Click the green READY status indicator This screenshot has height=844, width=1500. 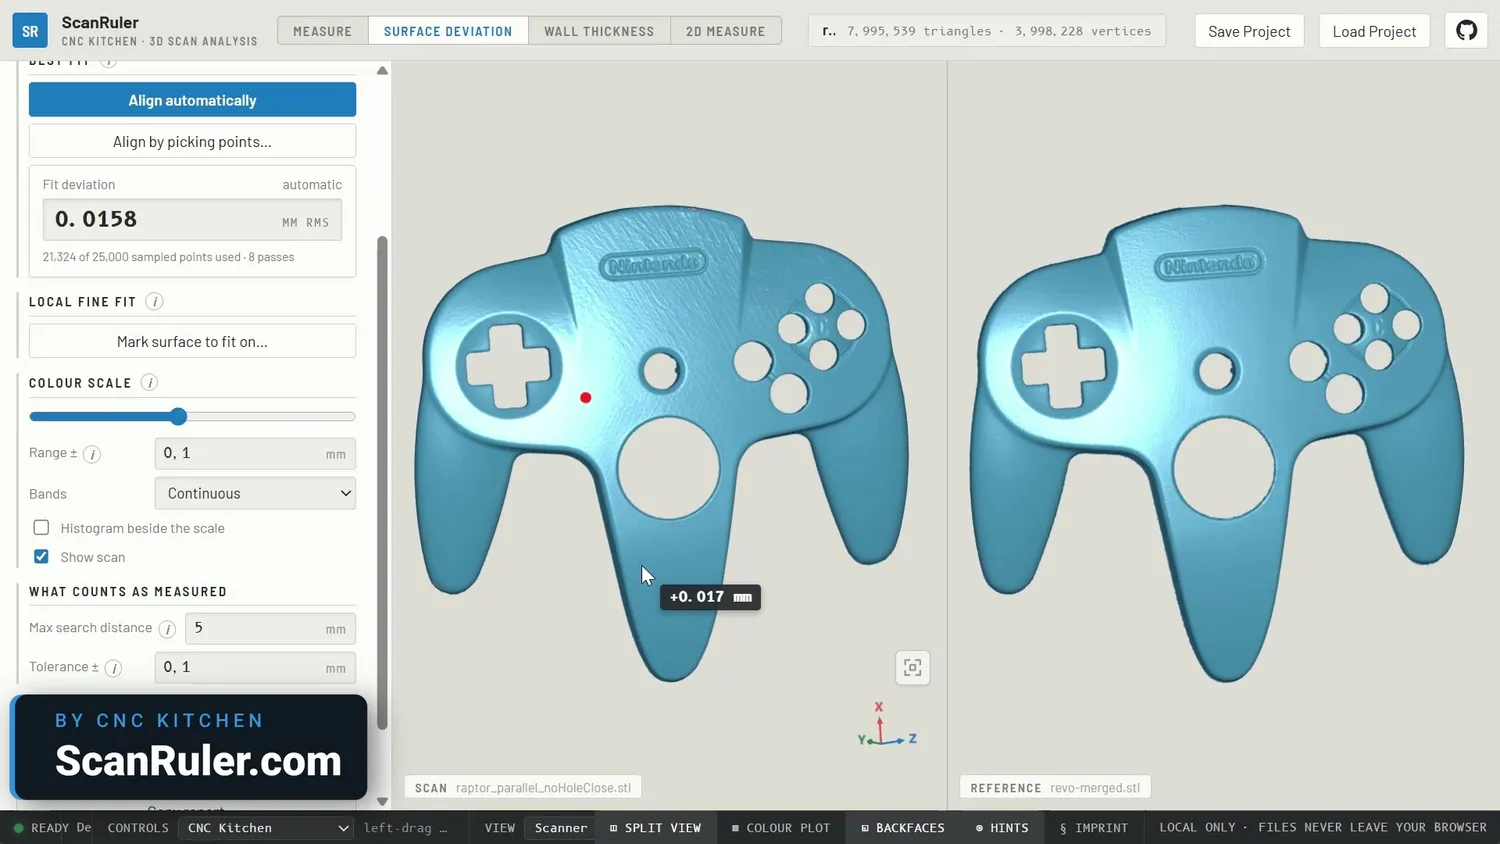18,828
